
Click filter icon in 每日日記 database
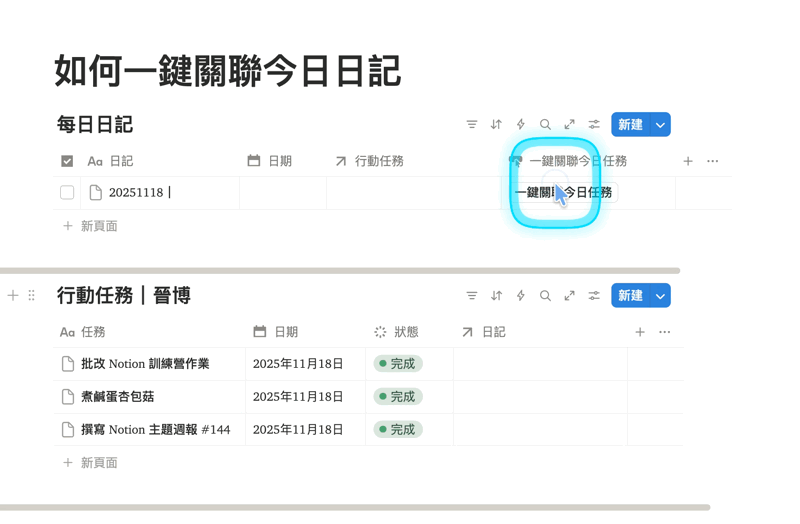click(x=471, y=125)
